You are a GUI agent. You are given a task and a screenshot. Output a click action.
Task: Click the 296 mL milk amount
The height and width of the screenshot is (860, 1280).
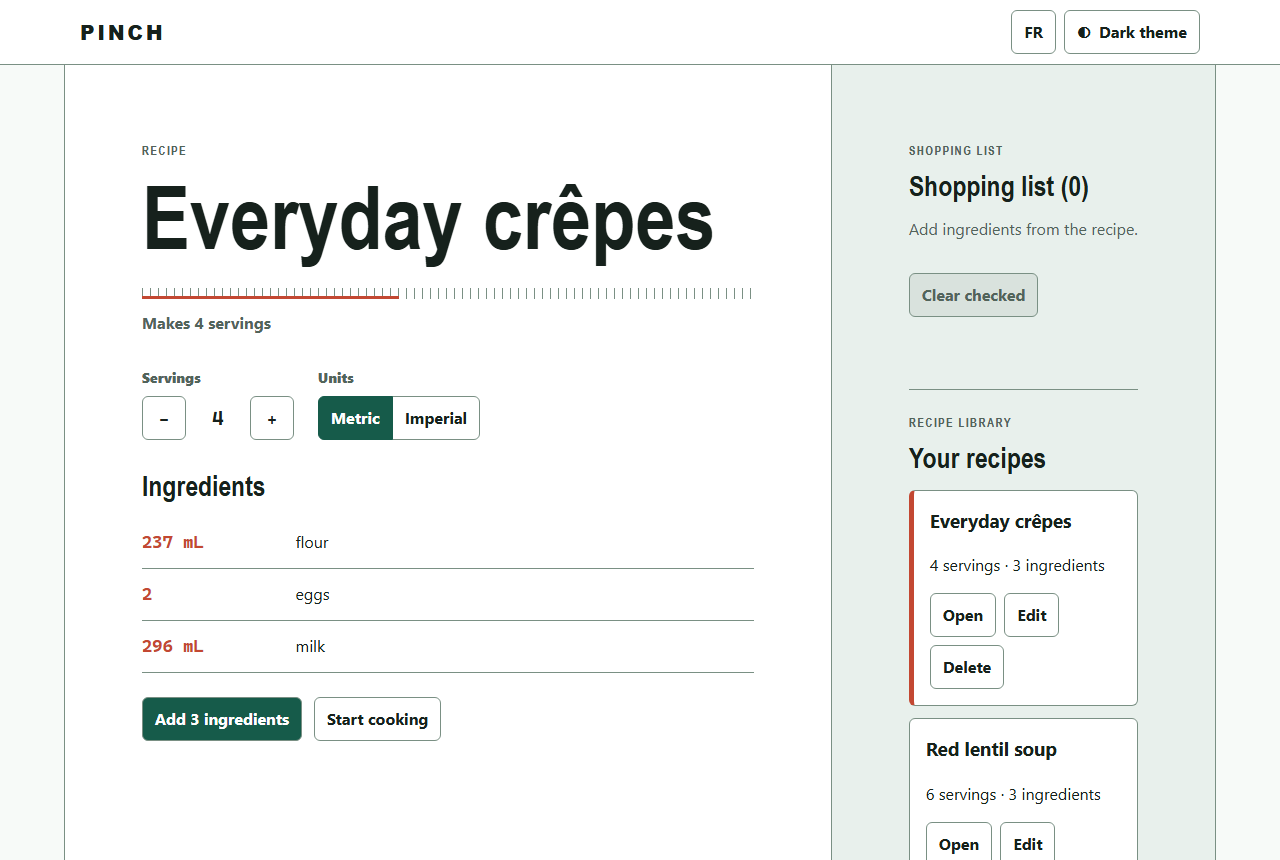(172, 646)
